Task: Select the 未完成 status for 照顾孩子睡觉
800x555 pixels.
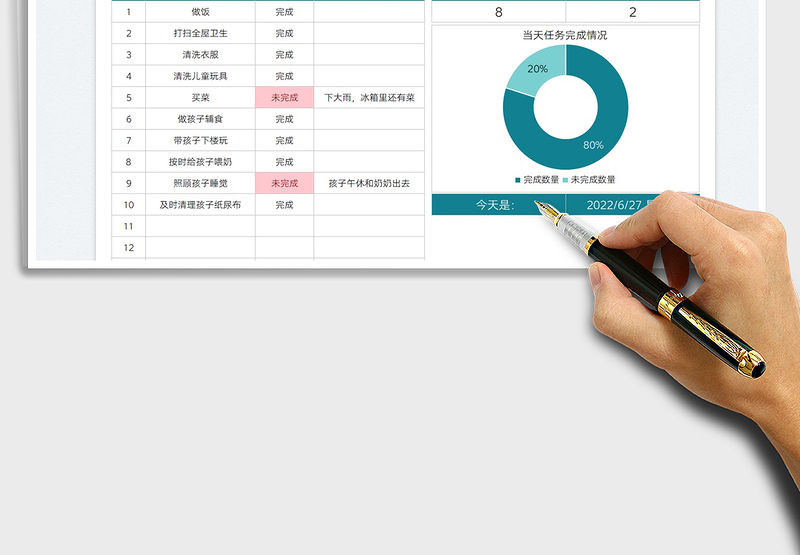Action: click(284, 183)
